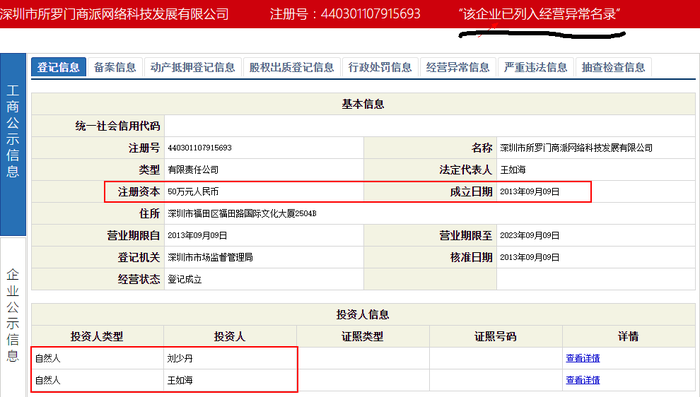Click 查看详情 link for 王如海

tap(583, 380)
